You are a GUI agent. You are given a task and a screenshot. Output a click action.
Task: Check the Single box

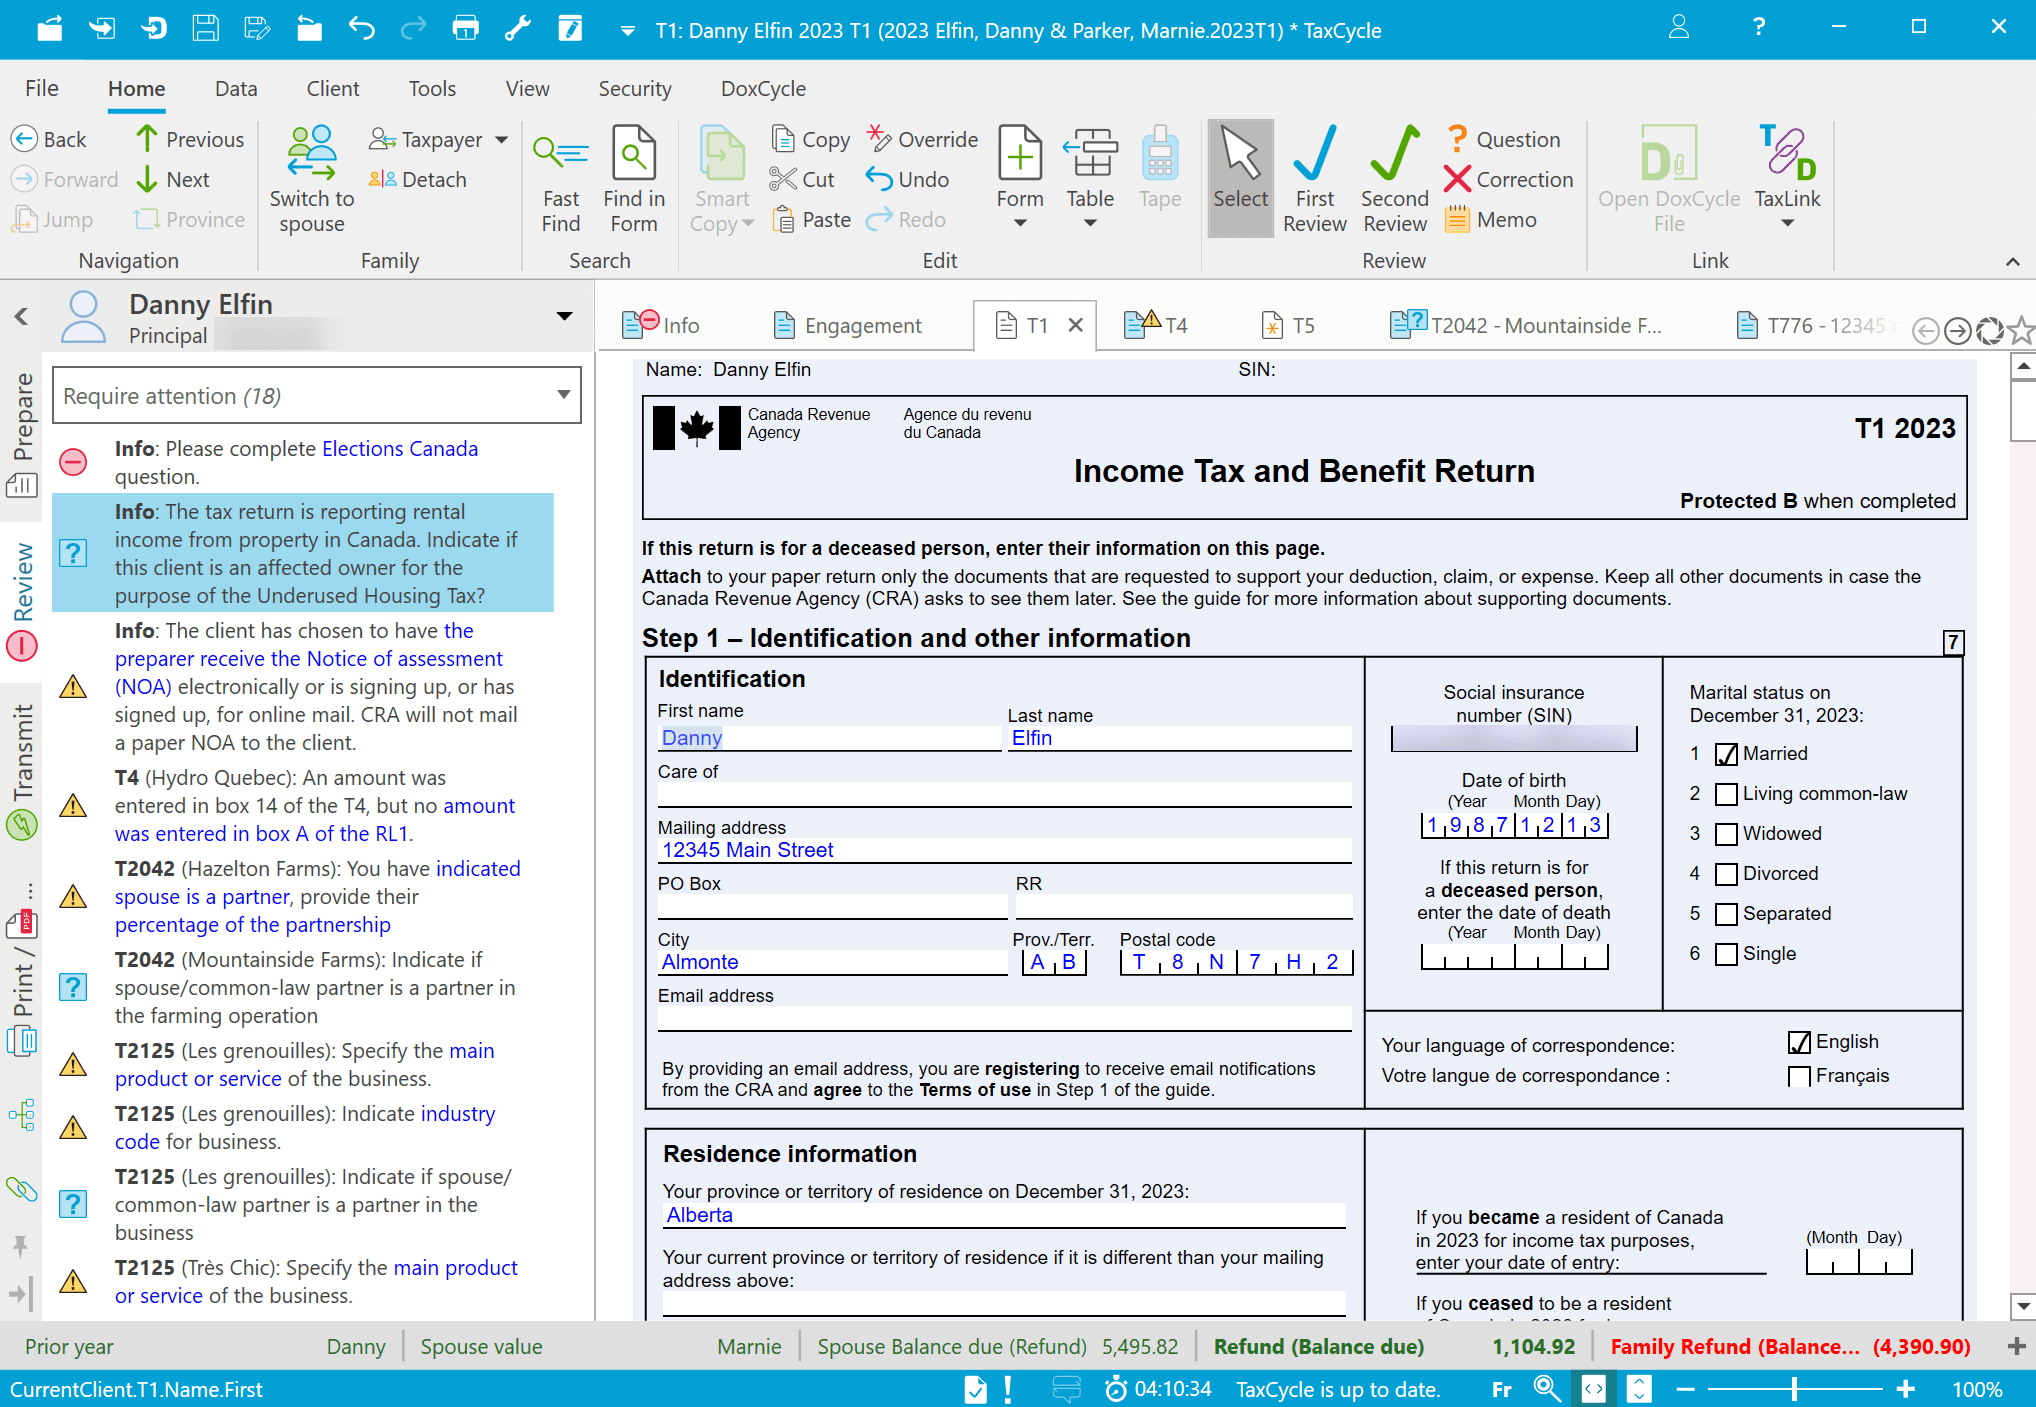[1726, 954]
